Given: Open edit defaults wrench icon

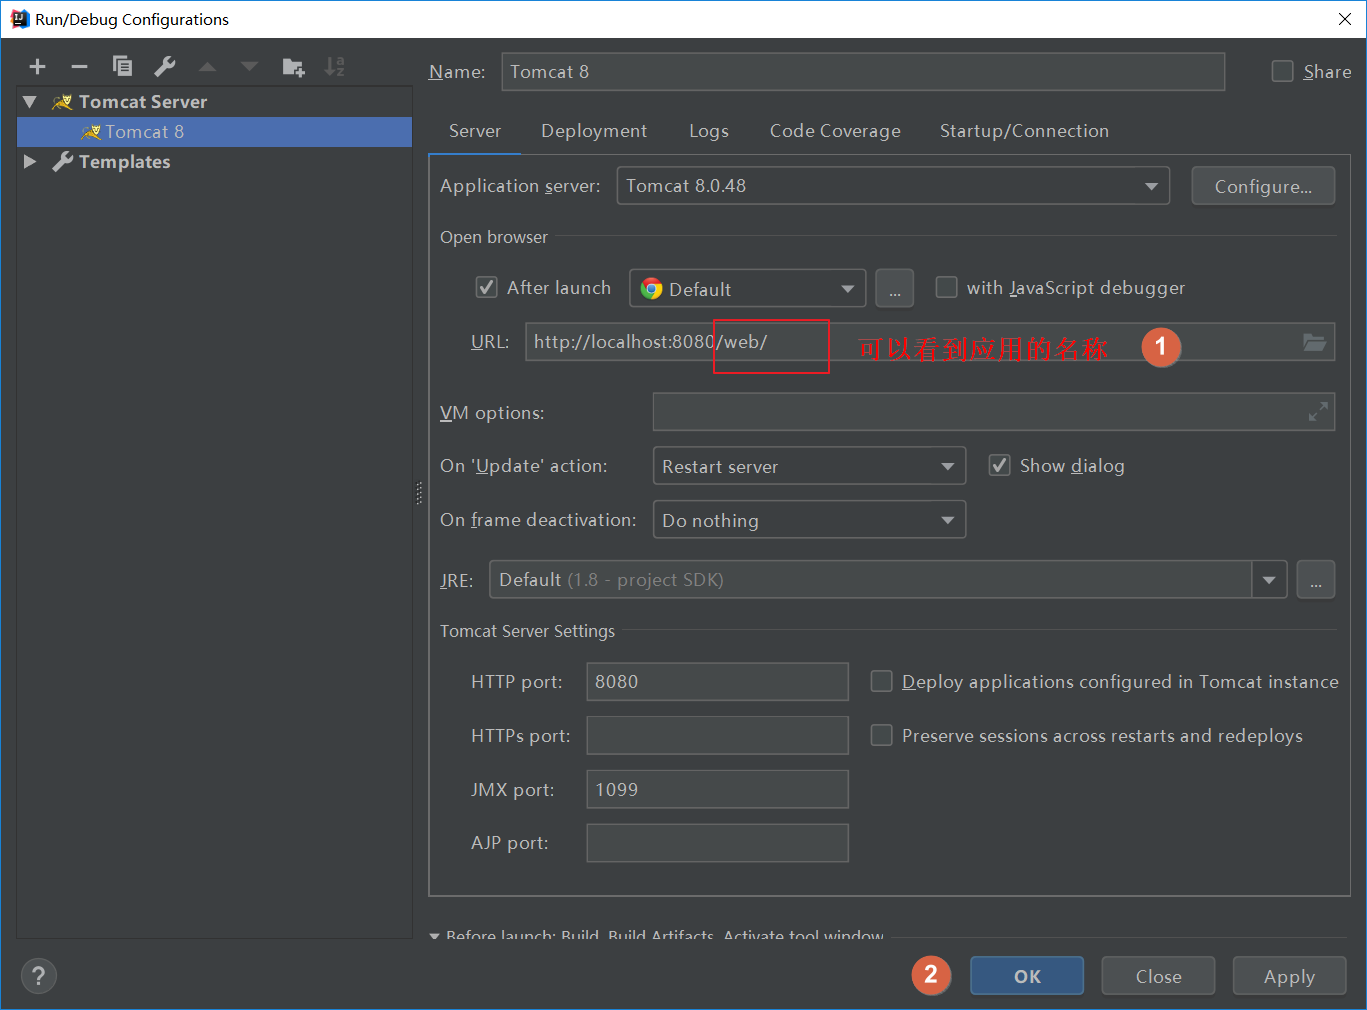Looking at the screenshot, I should tap(165, 66).
